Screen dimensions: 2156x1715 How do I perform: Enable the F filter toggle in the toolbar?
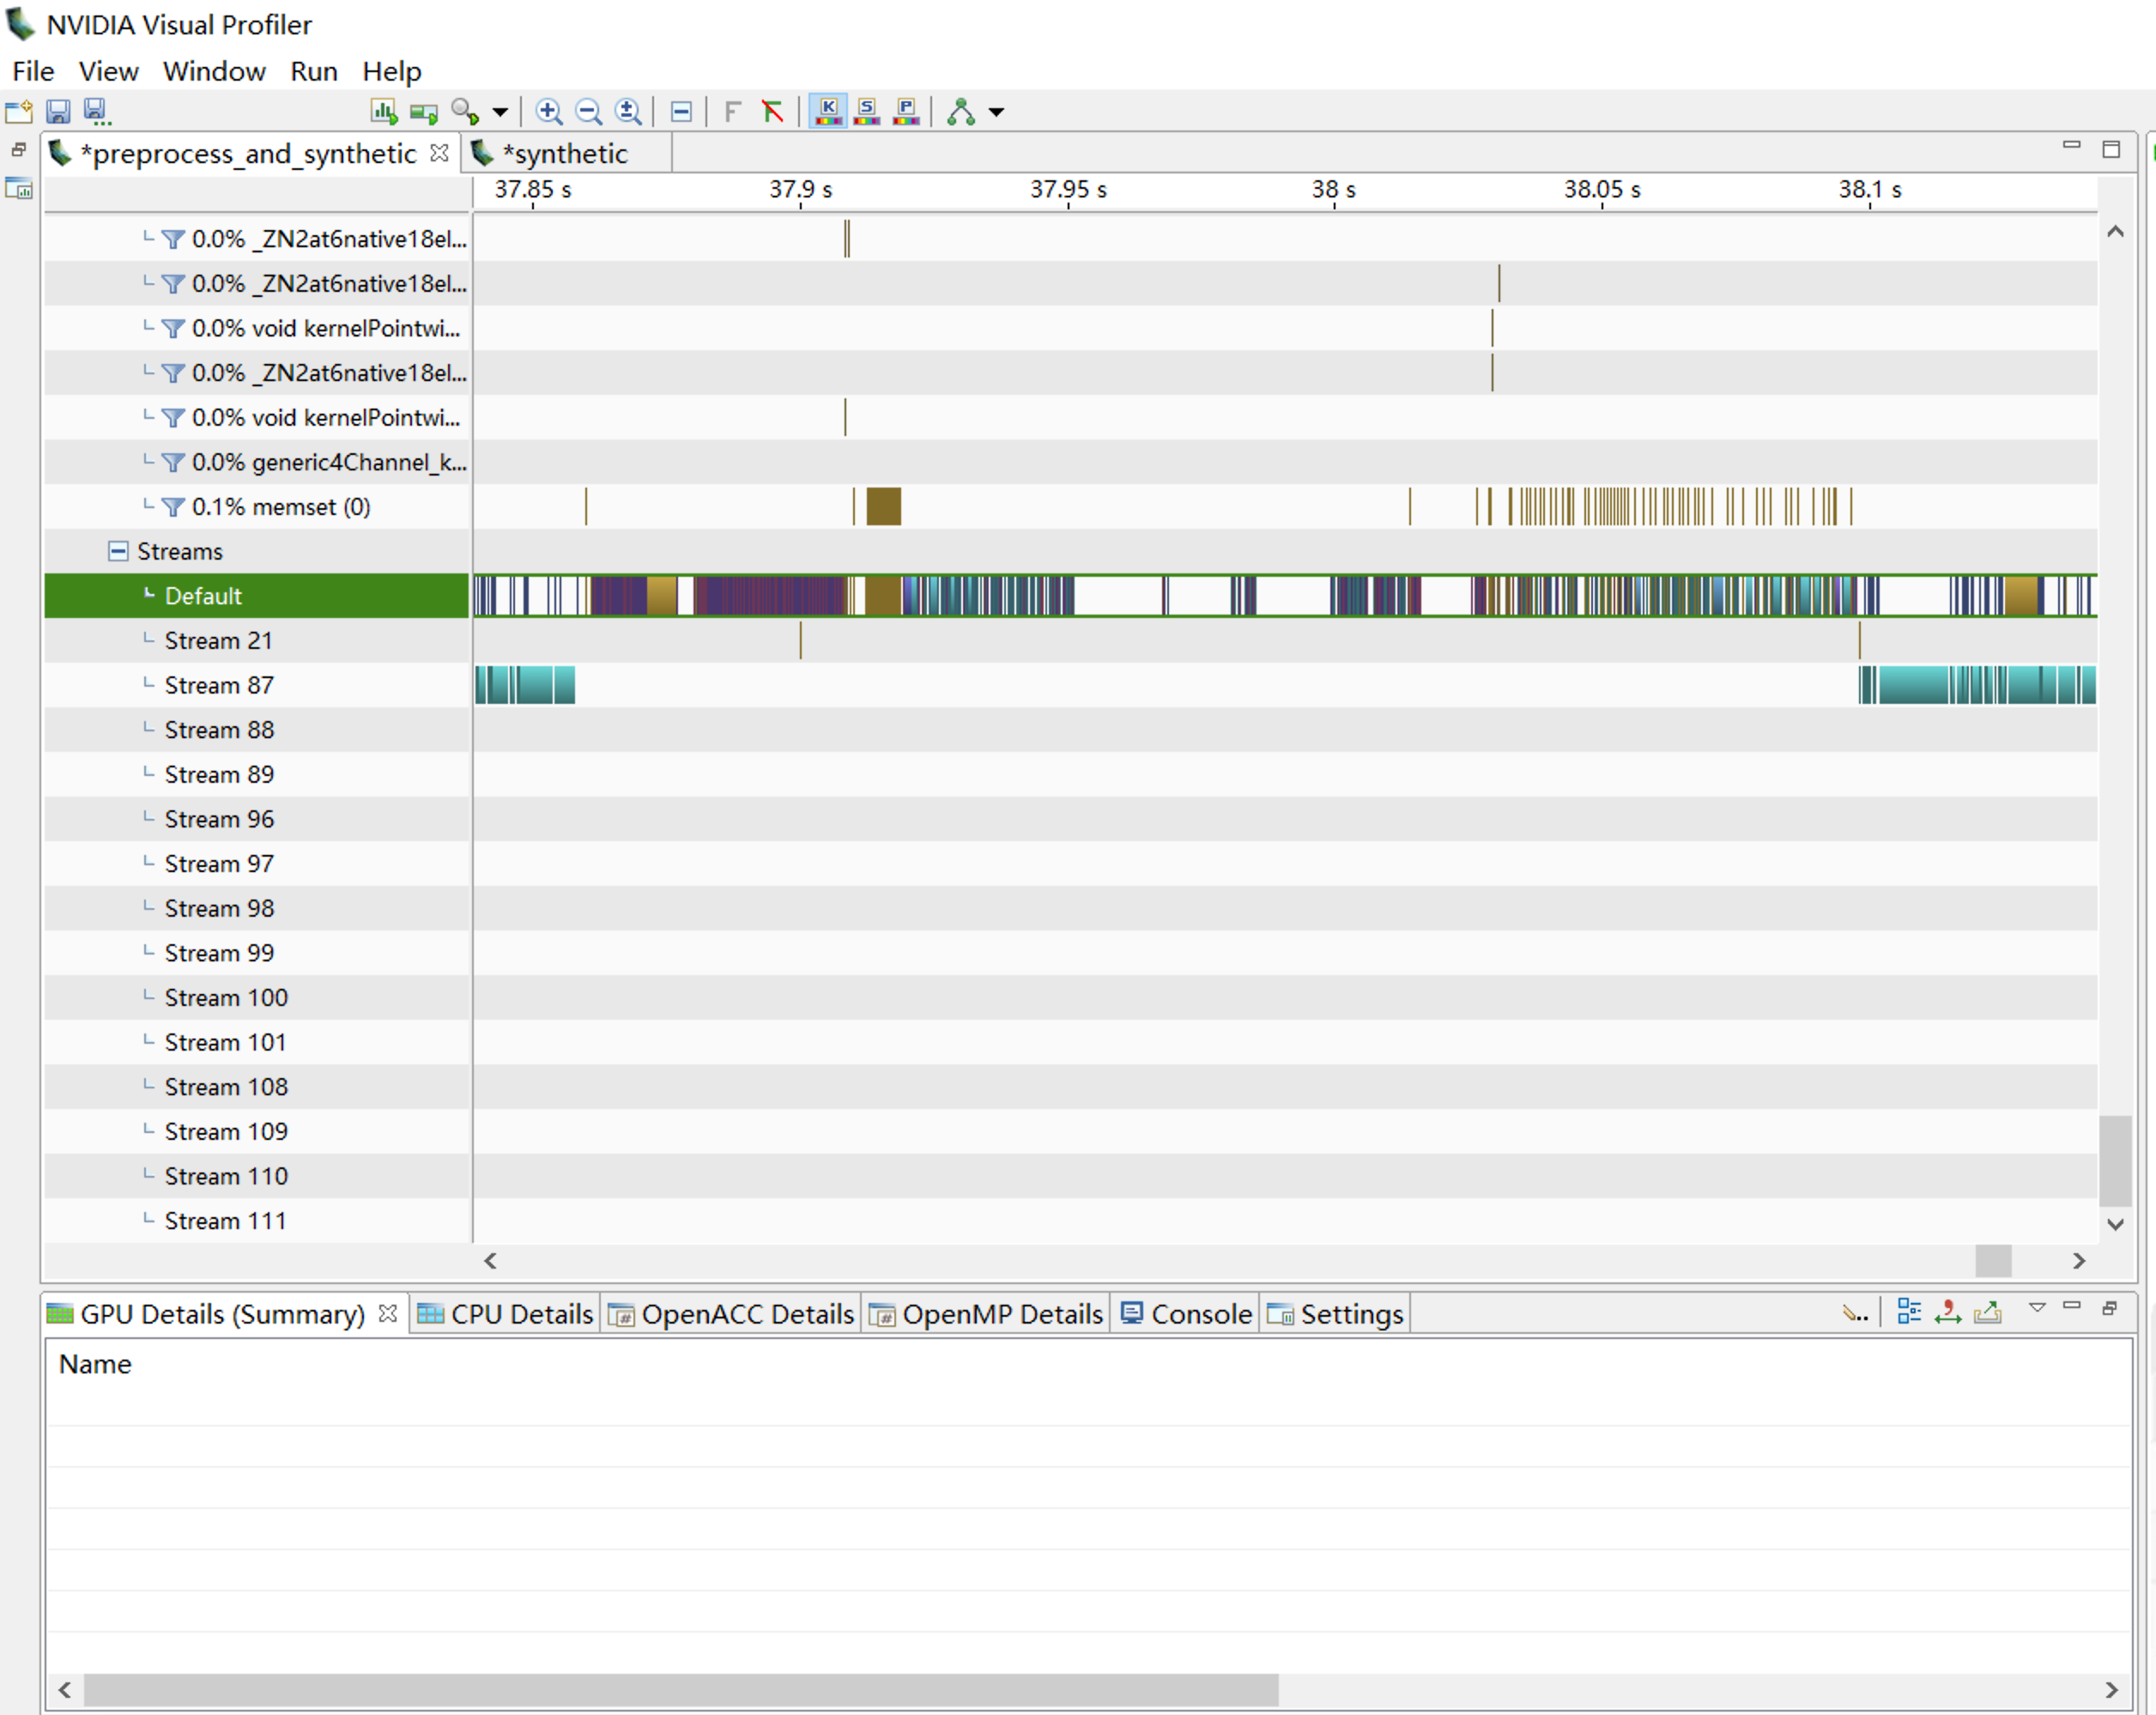coord(731,111)
